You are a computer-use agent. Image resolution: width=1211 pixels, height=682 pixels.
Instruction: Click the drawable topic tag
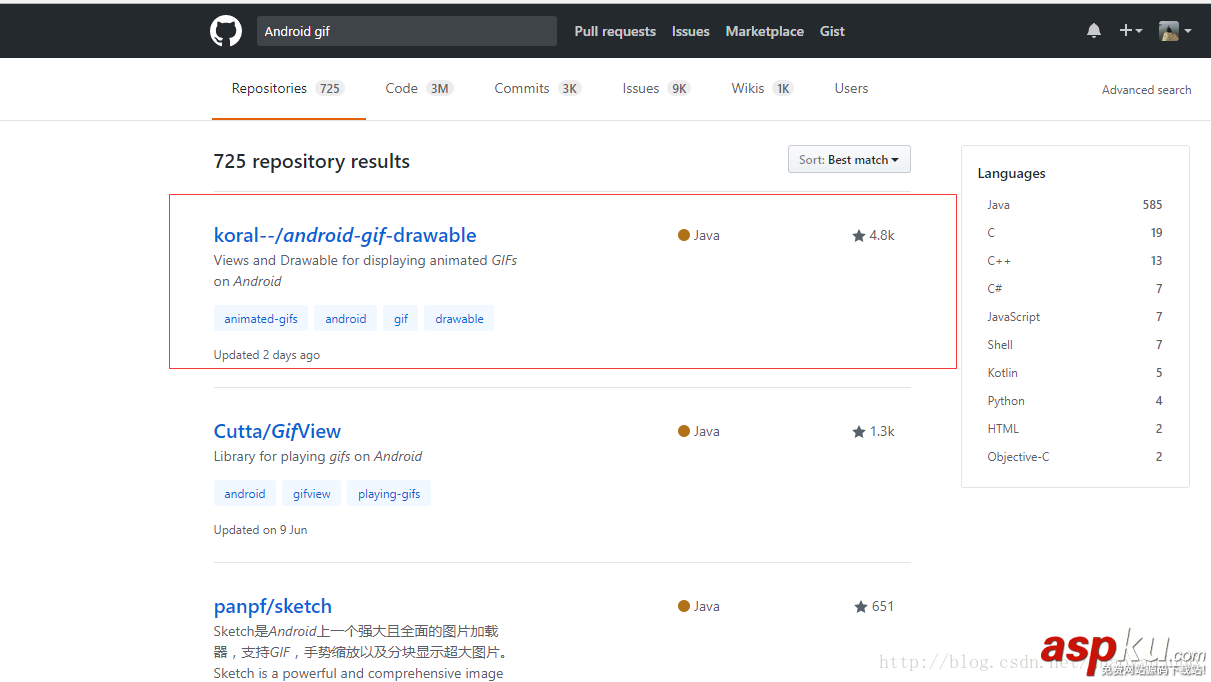coord(459,319)
